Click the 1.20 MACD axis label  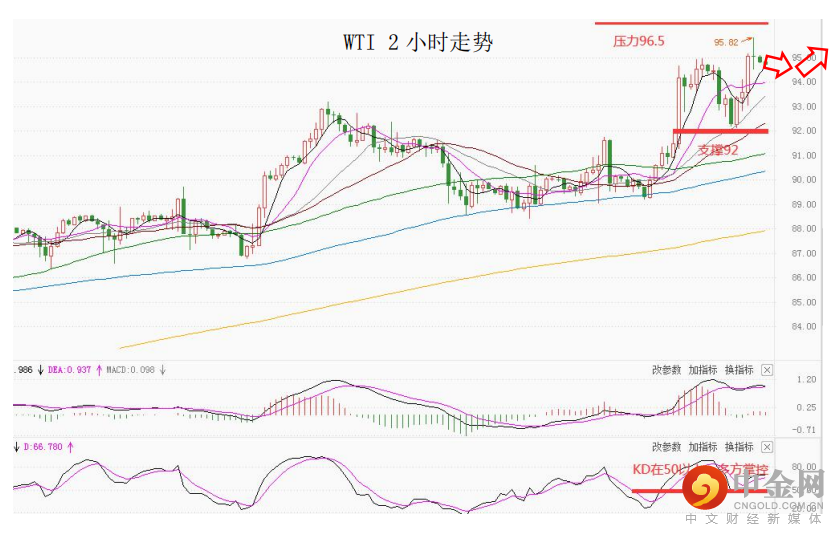807,380
